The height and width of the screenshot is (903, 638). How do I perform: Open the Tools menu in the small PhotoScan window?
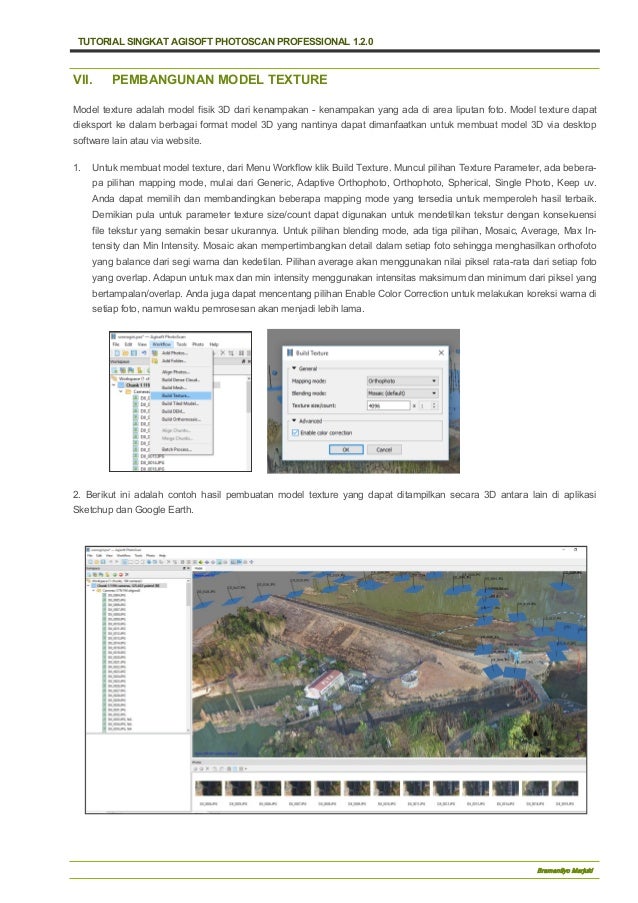(x=181, y=344)
